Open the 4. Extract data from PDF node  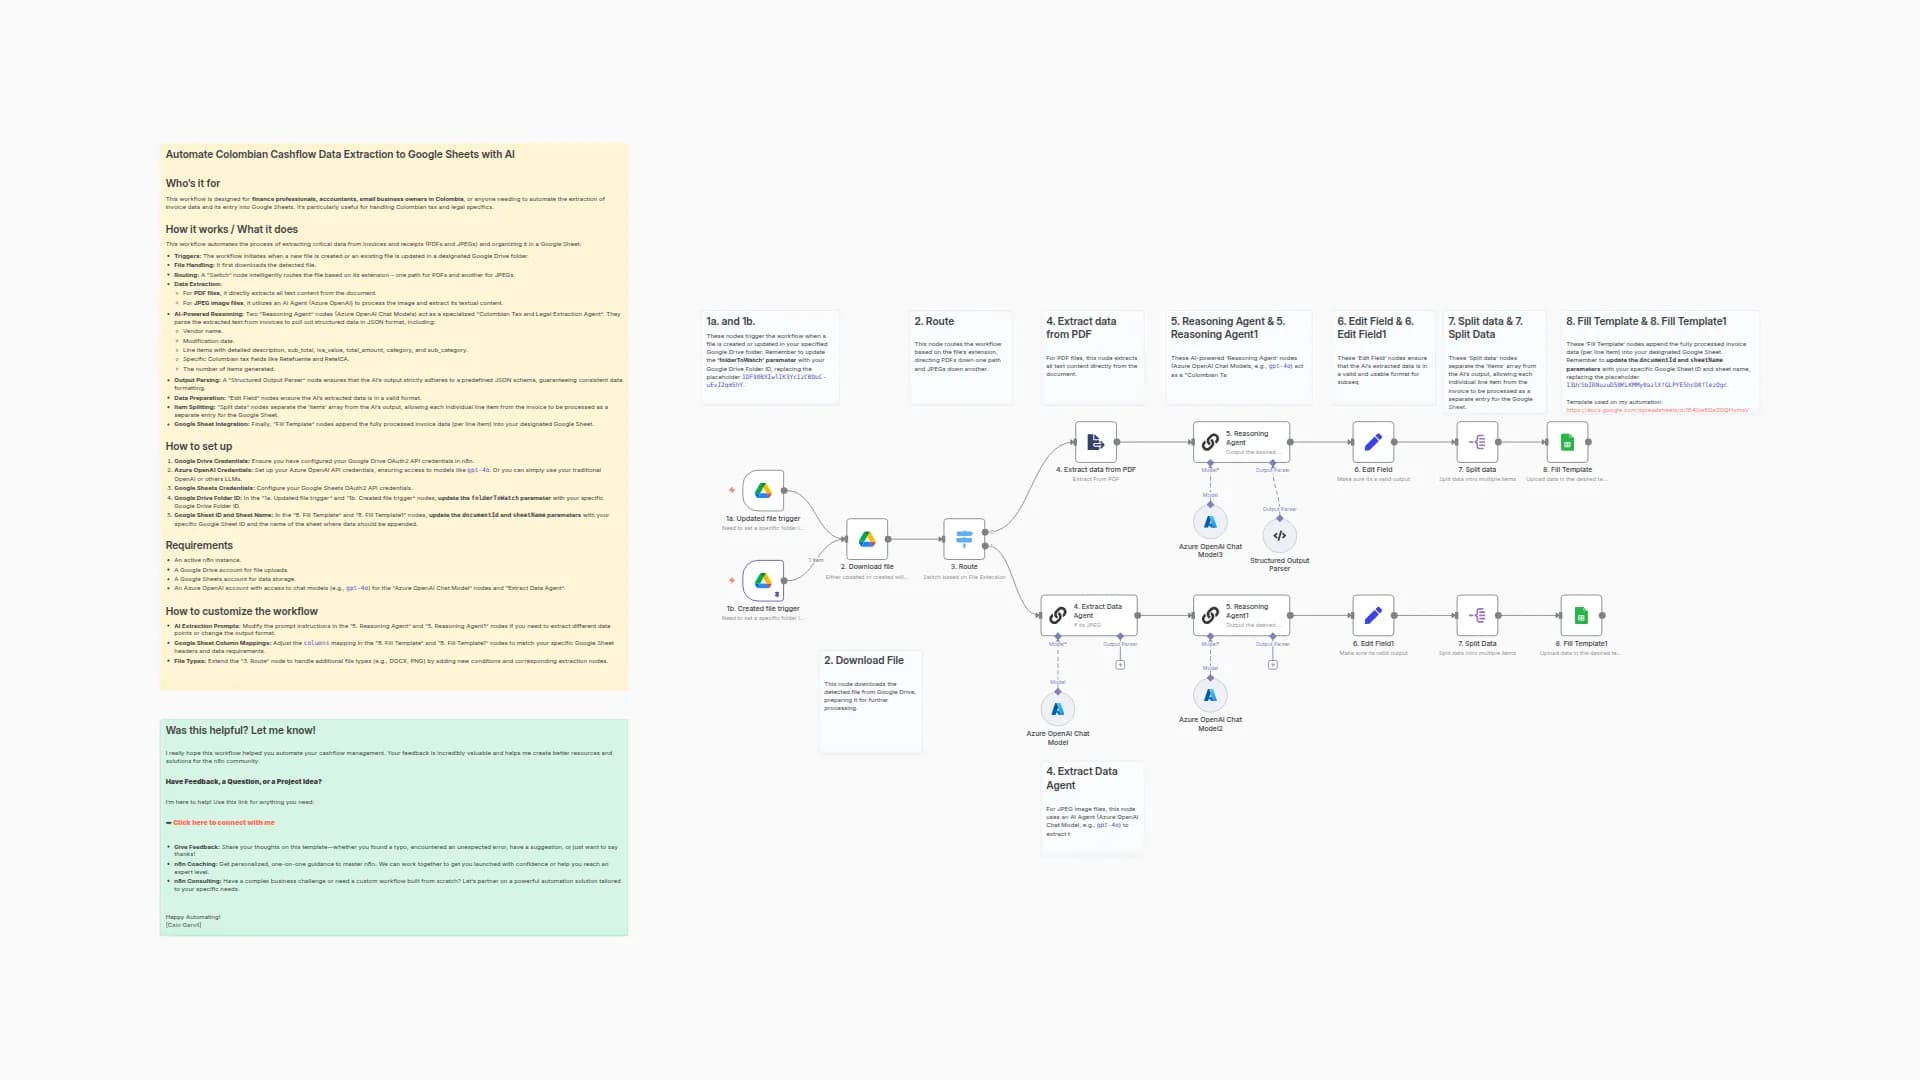click(1093, 442)
